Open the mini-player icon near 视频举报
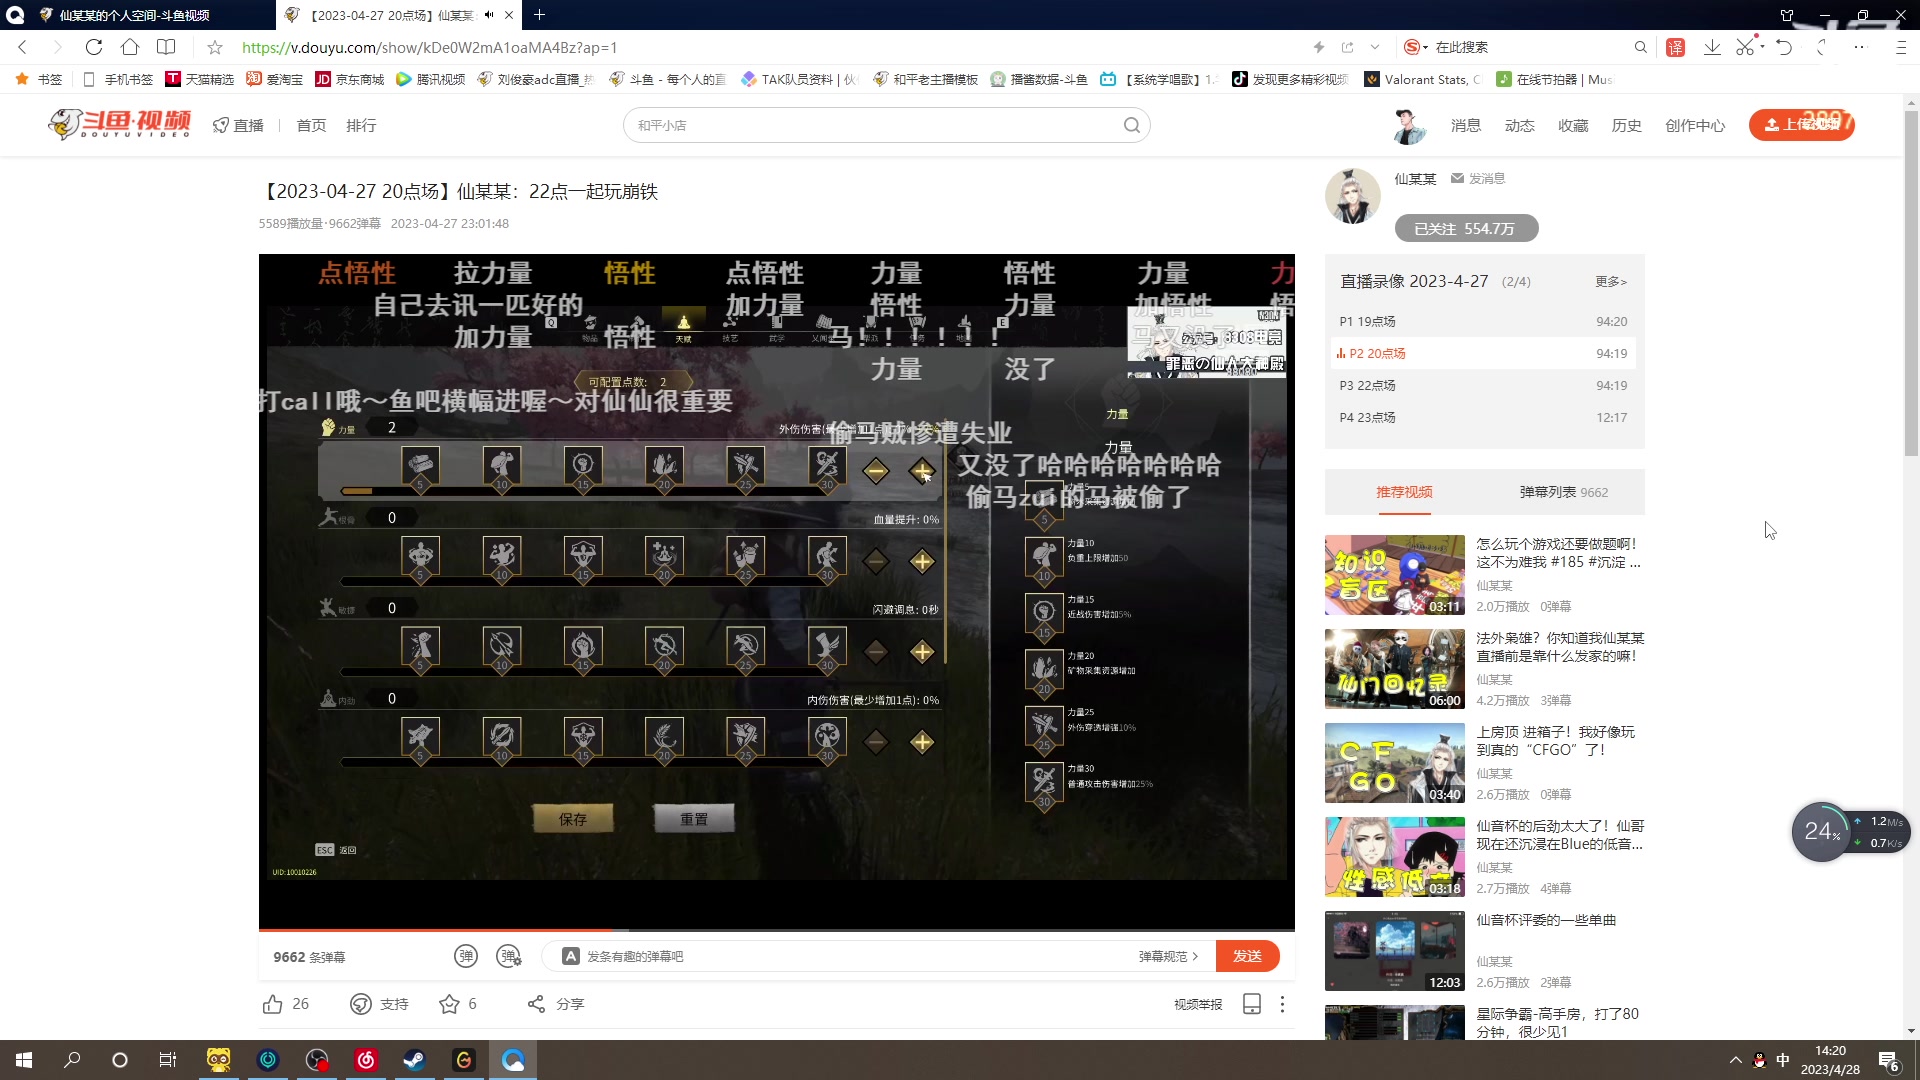Viewport: 1920px width, 1080px height. [x=1251, y=1004]
